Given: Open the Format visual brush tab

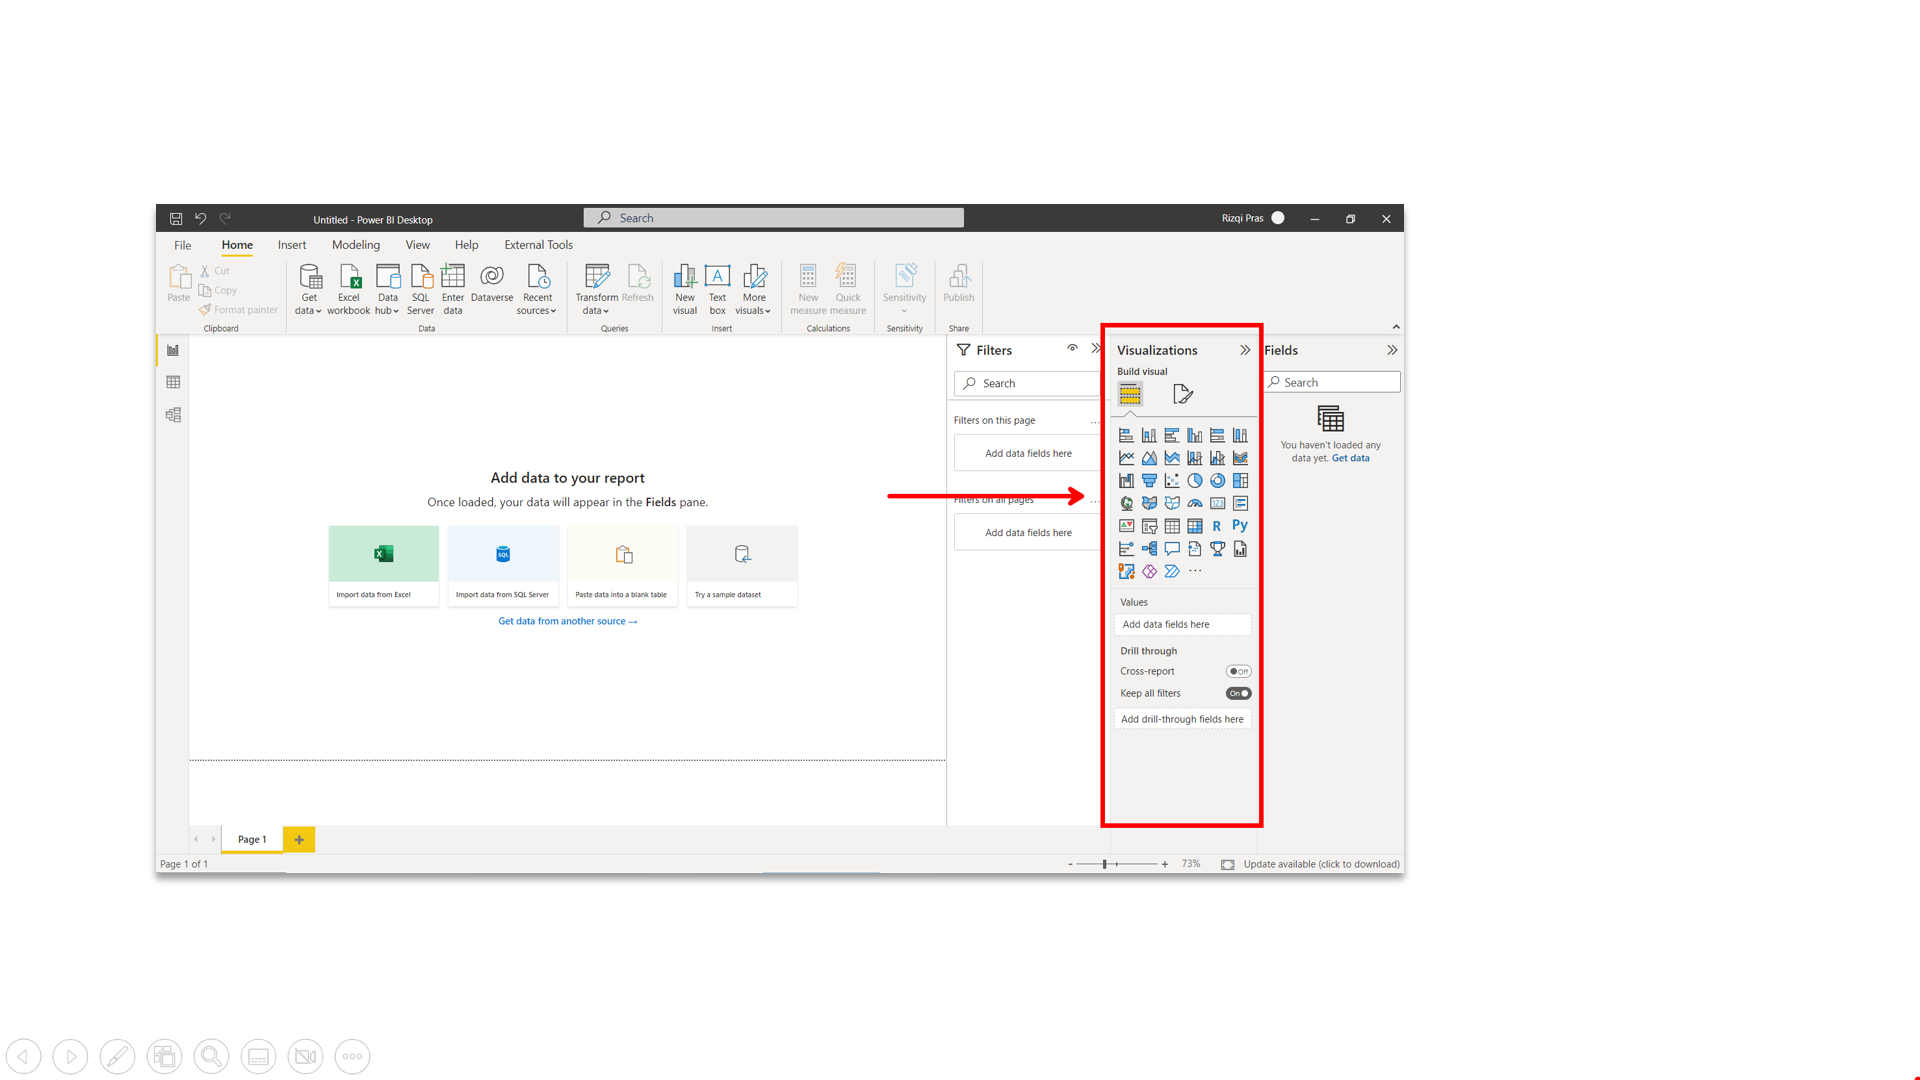Looking at the screenshot, I should tap(1183, 394).
